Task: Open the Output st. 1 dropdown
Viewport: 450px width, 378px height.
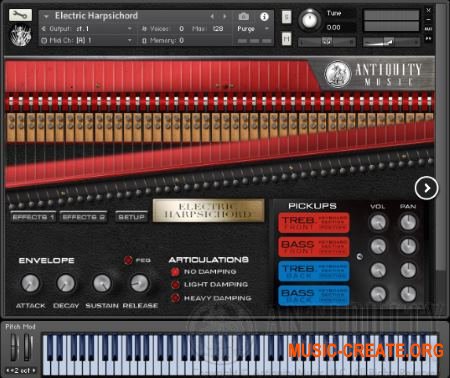Action: (x=87, y=29)
